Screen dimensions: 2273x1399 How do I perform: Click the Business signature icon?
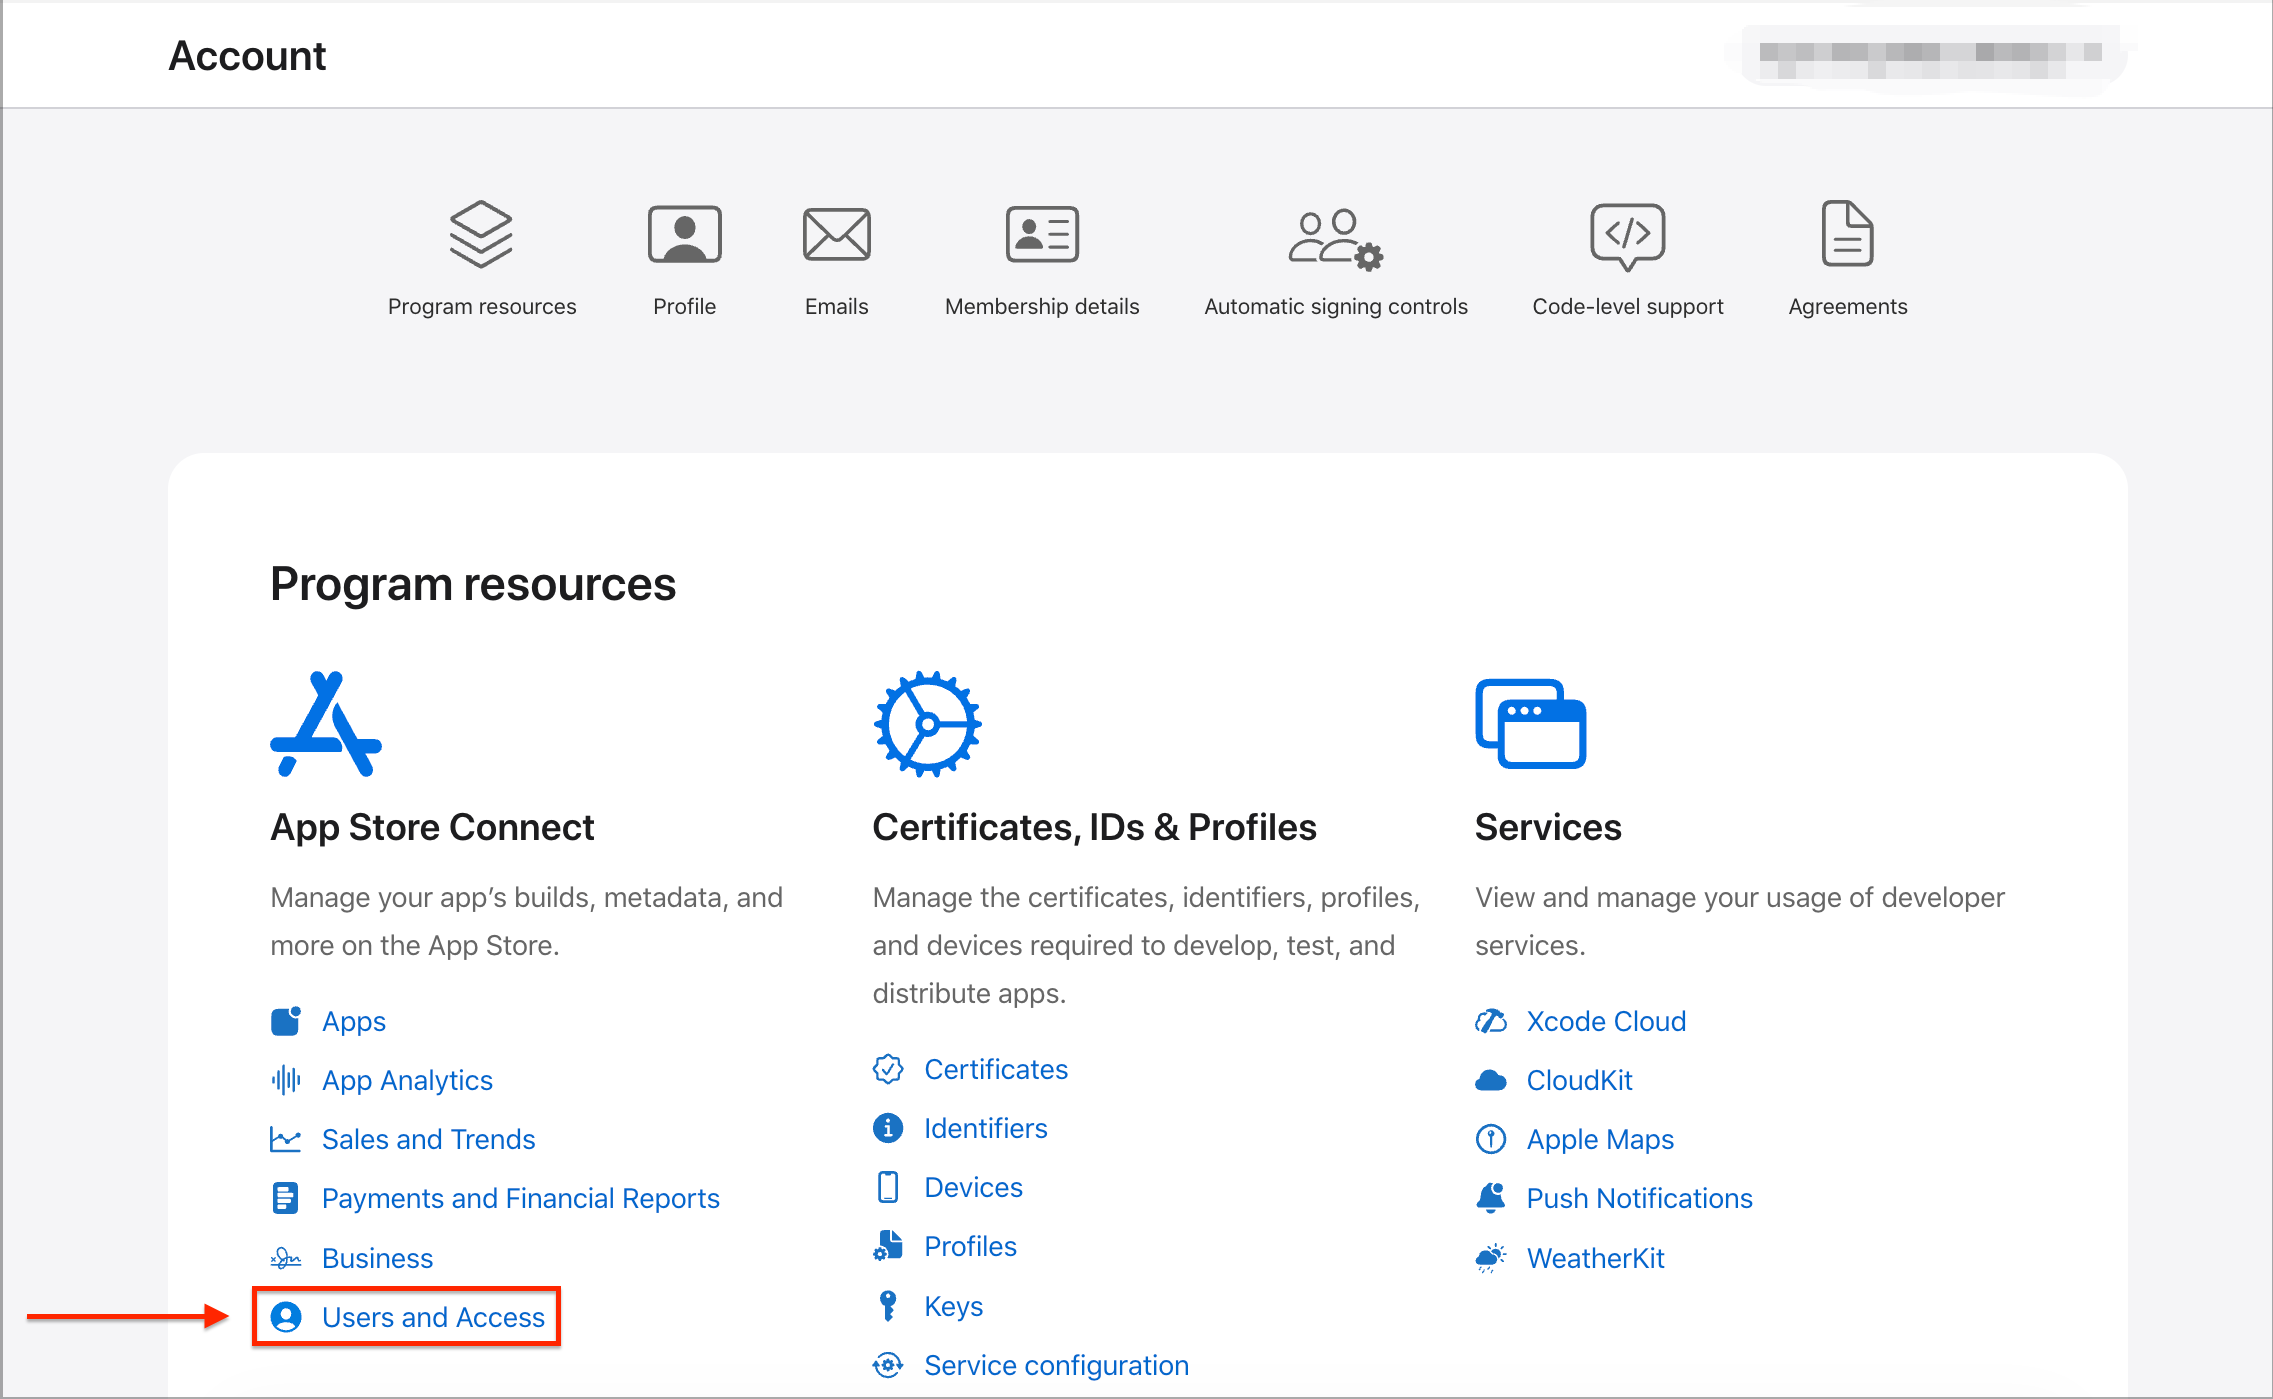[286, 1258]
